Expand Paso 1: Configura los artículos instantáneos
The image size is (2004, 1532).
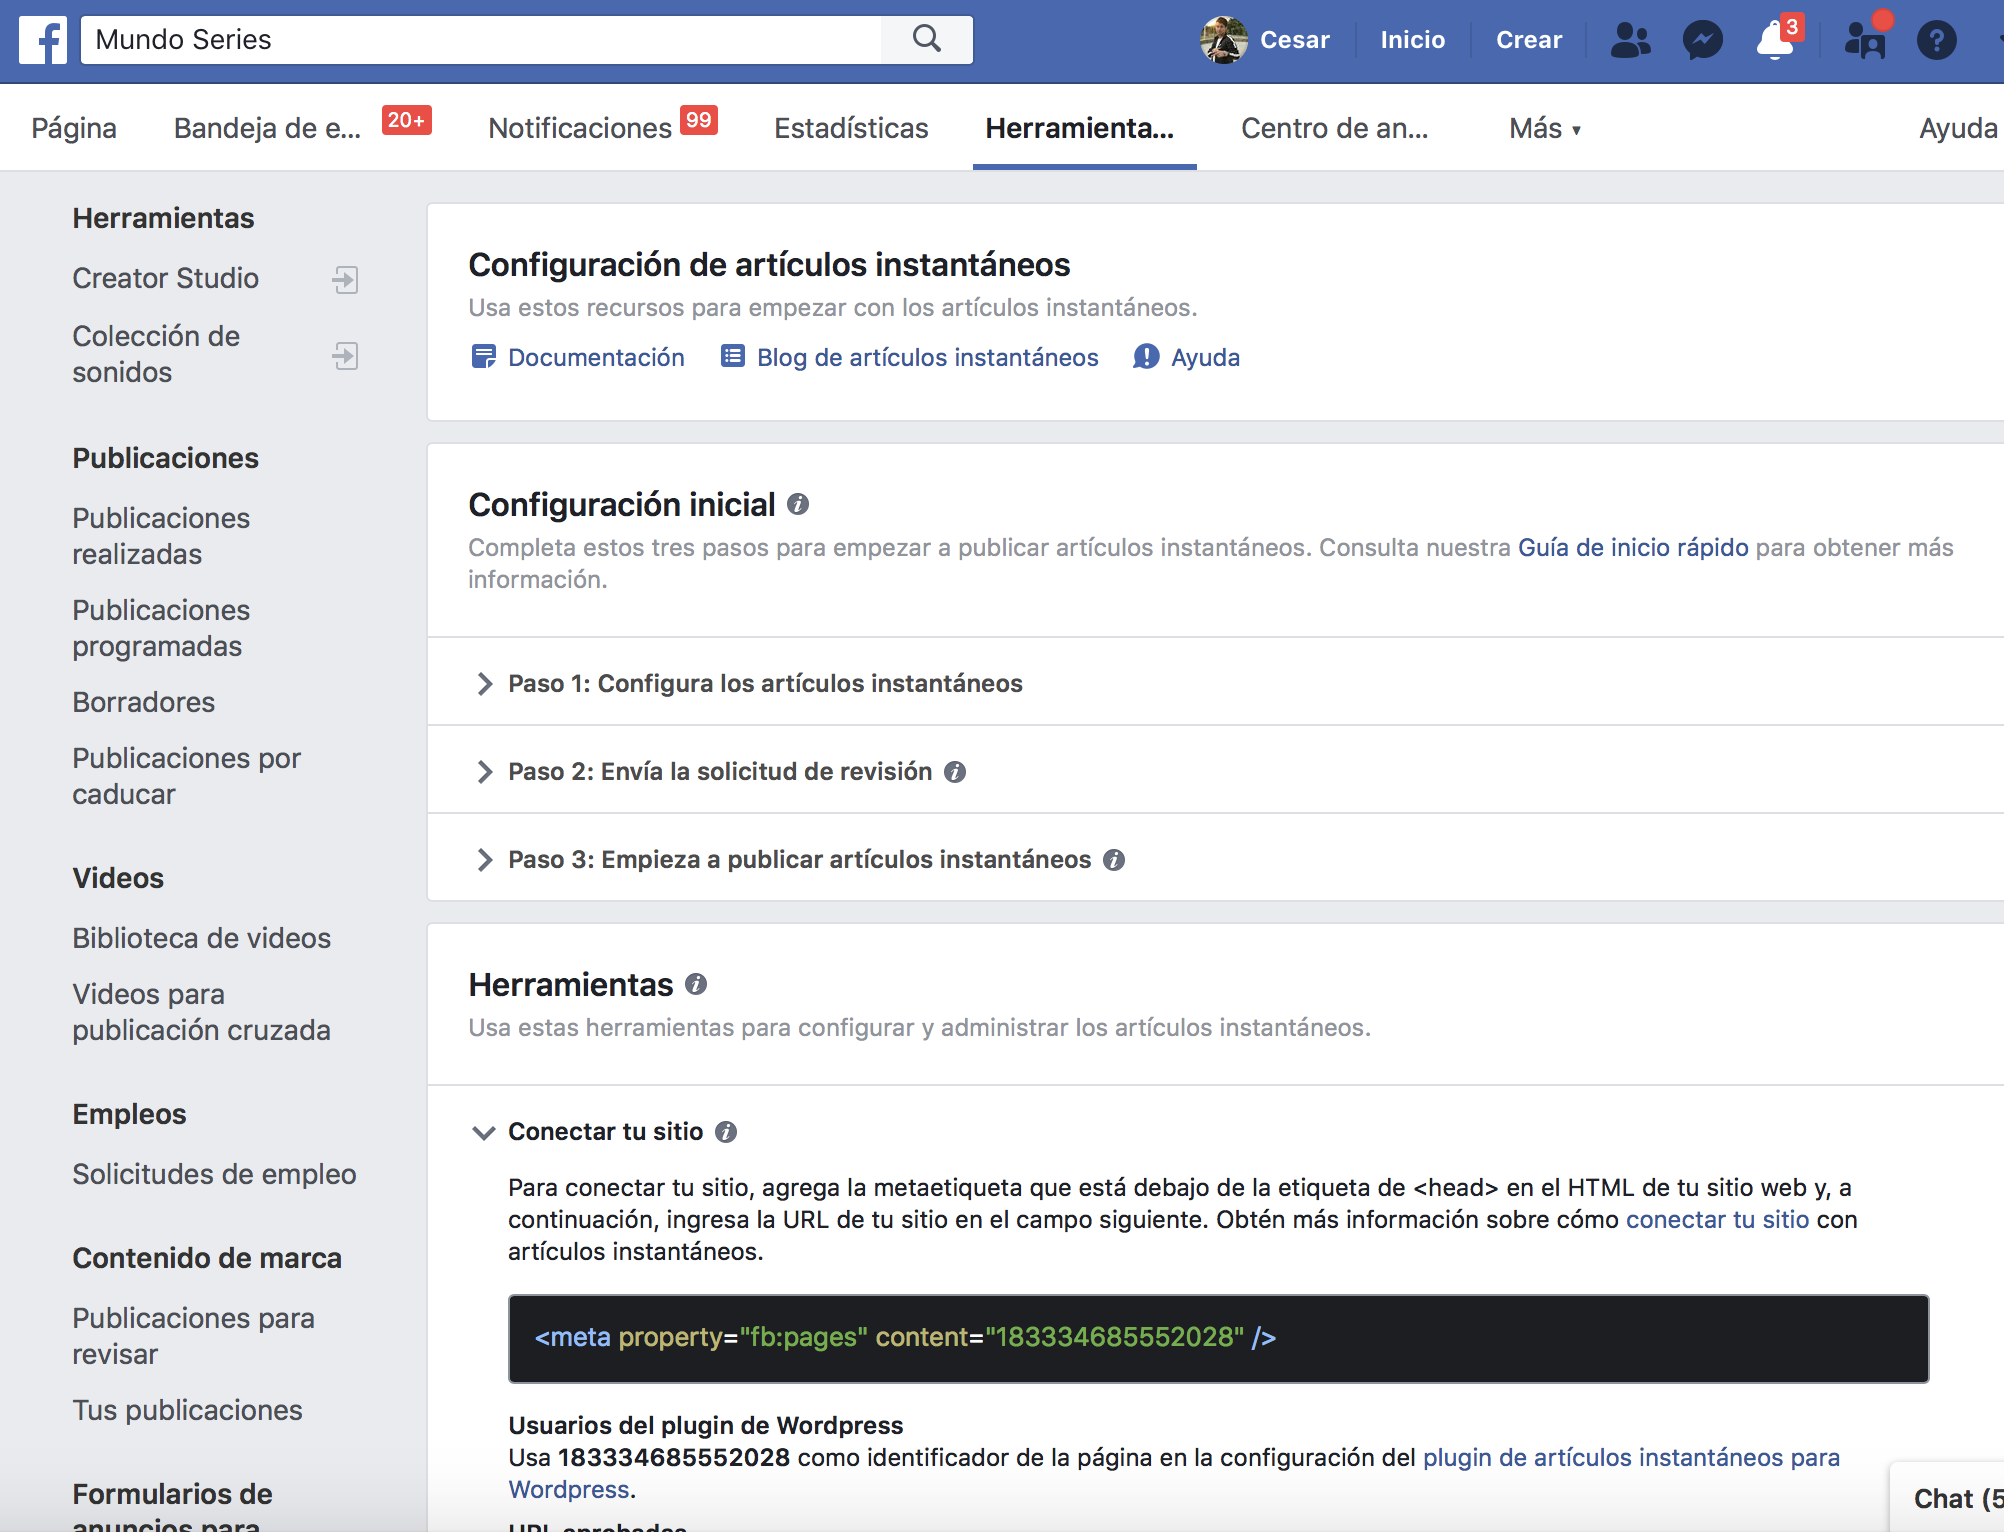[765, 683]
